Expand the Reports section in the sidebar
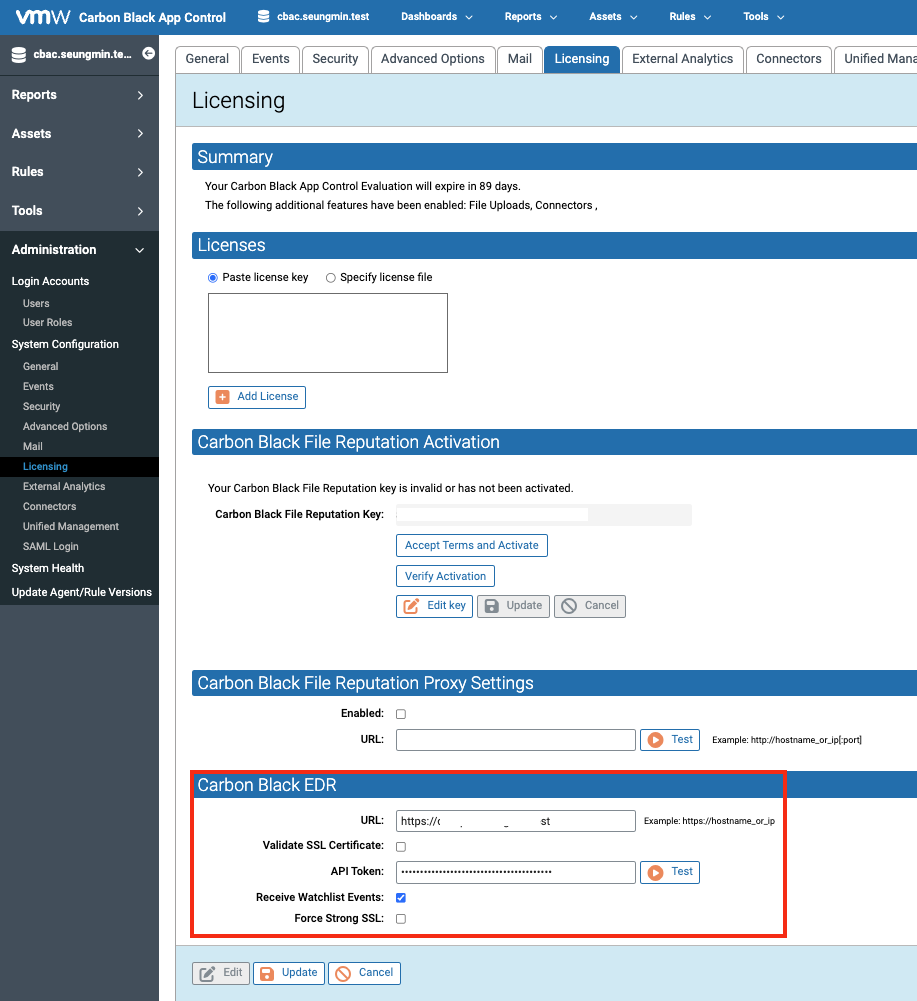 (79, 95)
